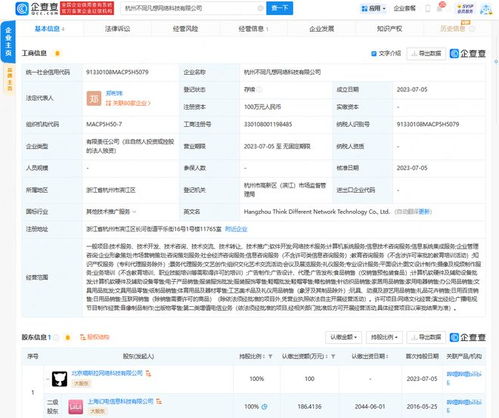Open the 持股比例 dropdown above shareholder table
This screenshot has width=499, height=418.
click(x=384, y=337)
